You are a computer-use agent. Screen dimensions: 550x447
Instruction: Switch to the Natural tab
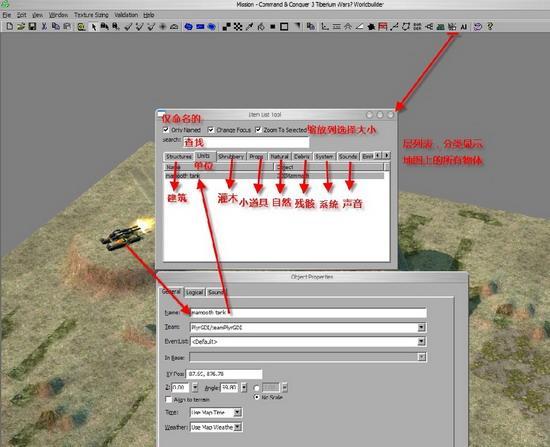tap(280, 156)
